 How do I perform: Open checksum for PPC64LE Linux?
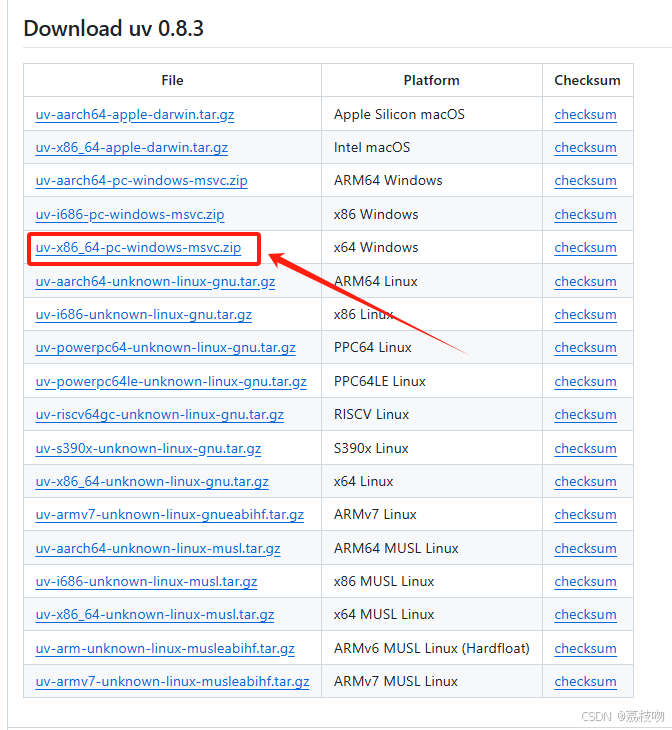(x=585, y=382)
